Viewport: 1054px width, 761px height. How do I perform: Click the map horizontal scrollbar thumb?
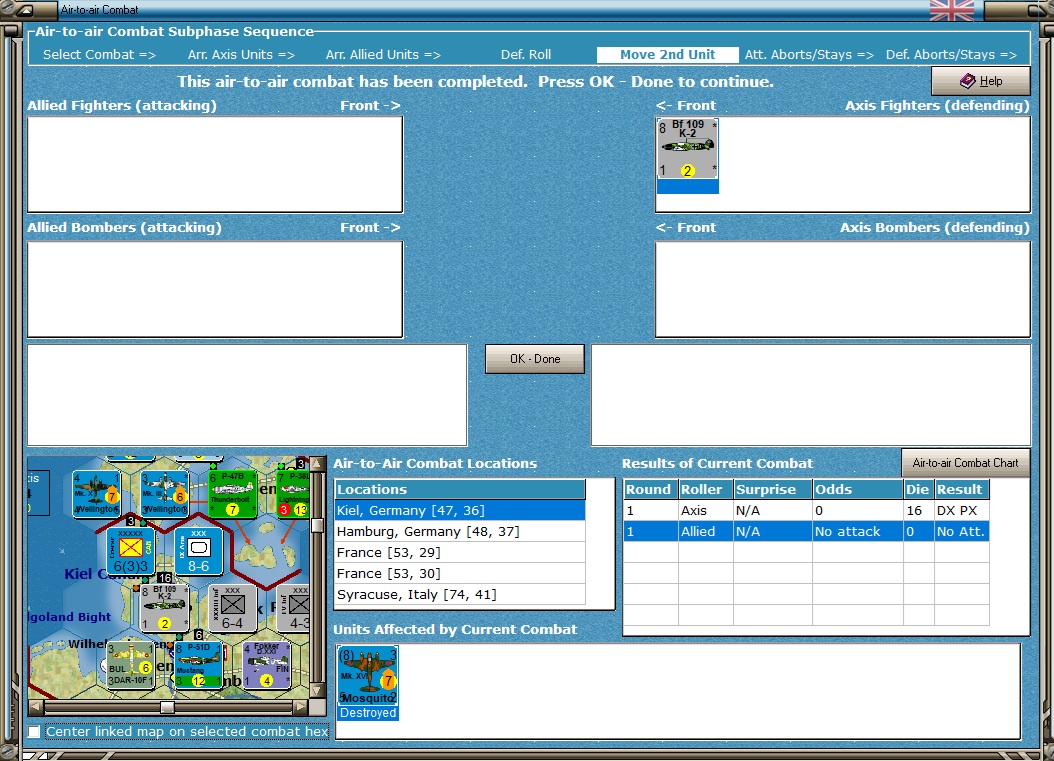(x=167, y=707)
